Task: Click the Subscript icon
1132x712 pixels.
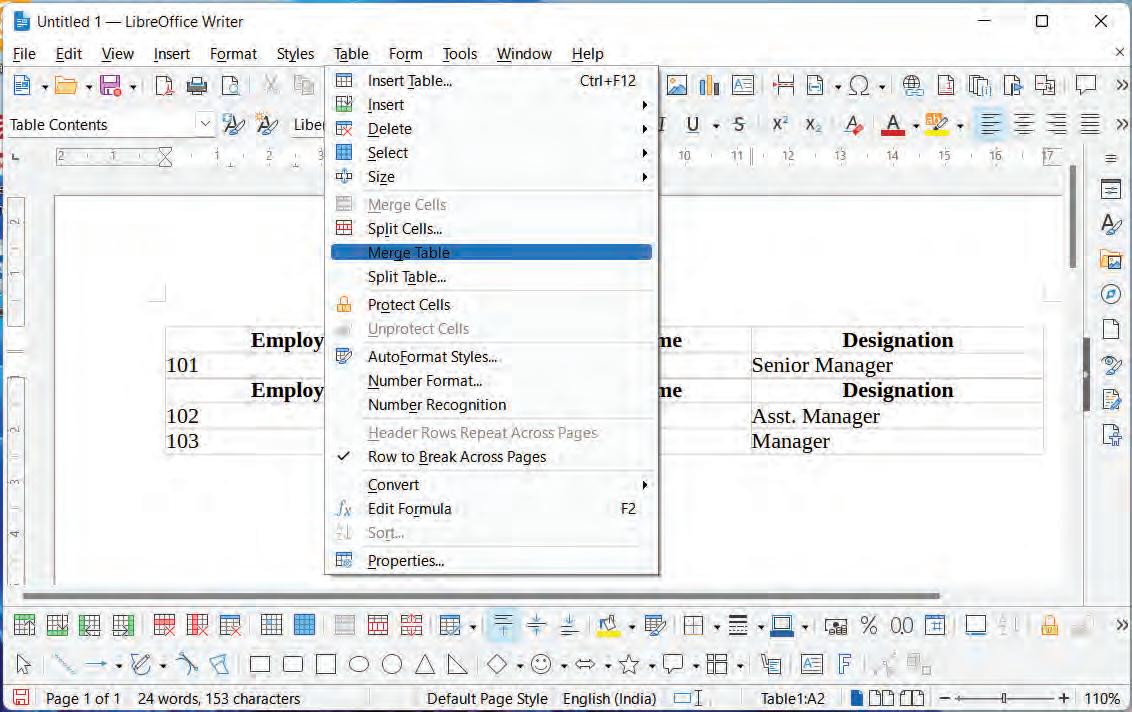Action: click(814, 124)
